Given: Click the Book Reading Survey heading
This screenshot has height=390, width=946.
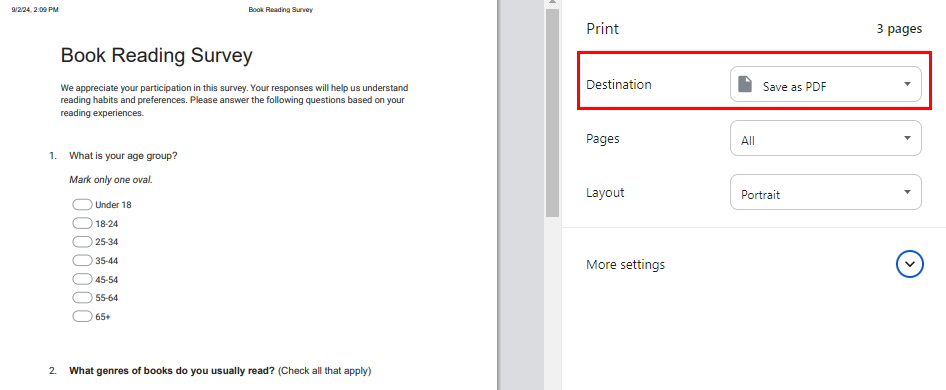Looking at the screenshot, I should [x=156, y=56].
